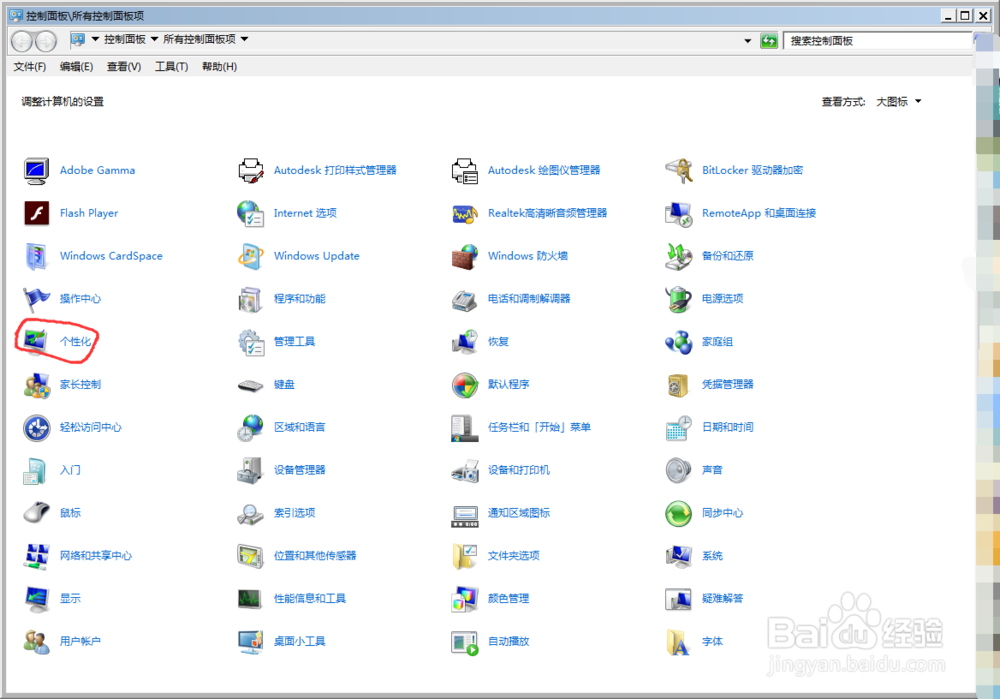This screenshot has width=1000, height=699.
Task: Click the 任务栏和「开始」菜单 link
Action: tap(540, 427)
